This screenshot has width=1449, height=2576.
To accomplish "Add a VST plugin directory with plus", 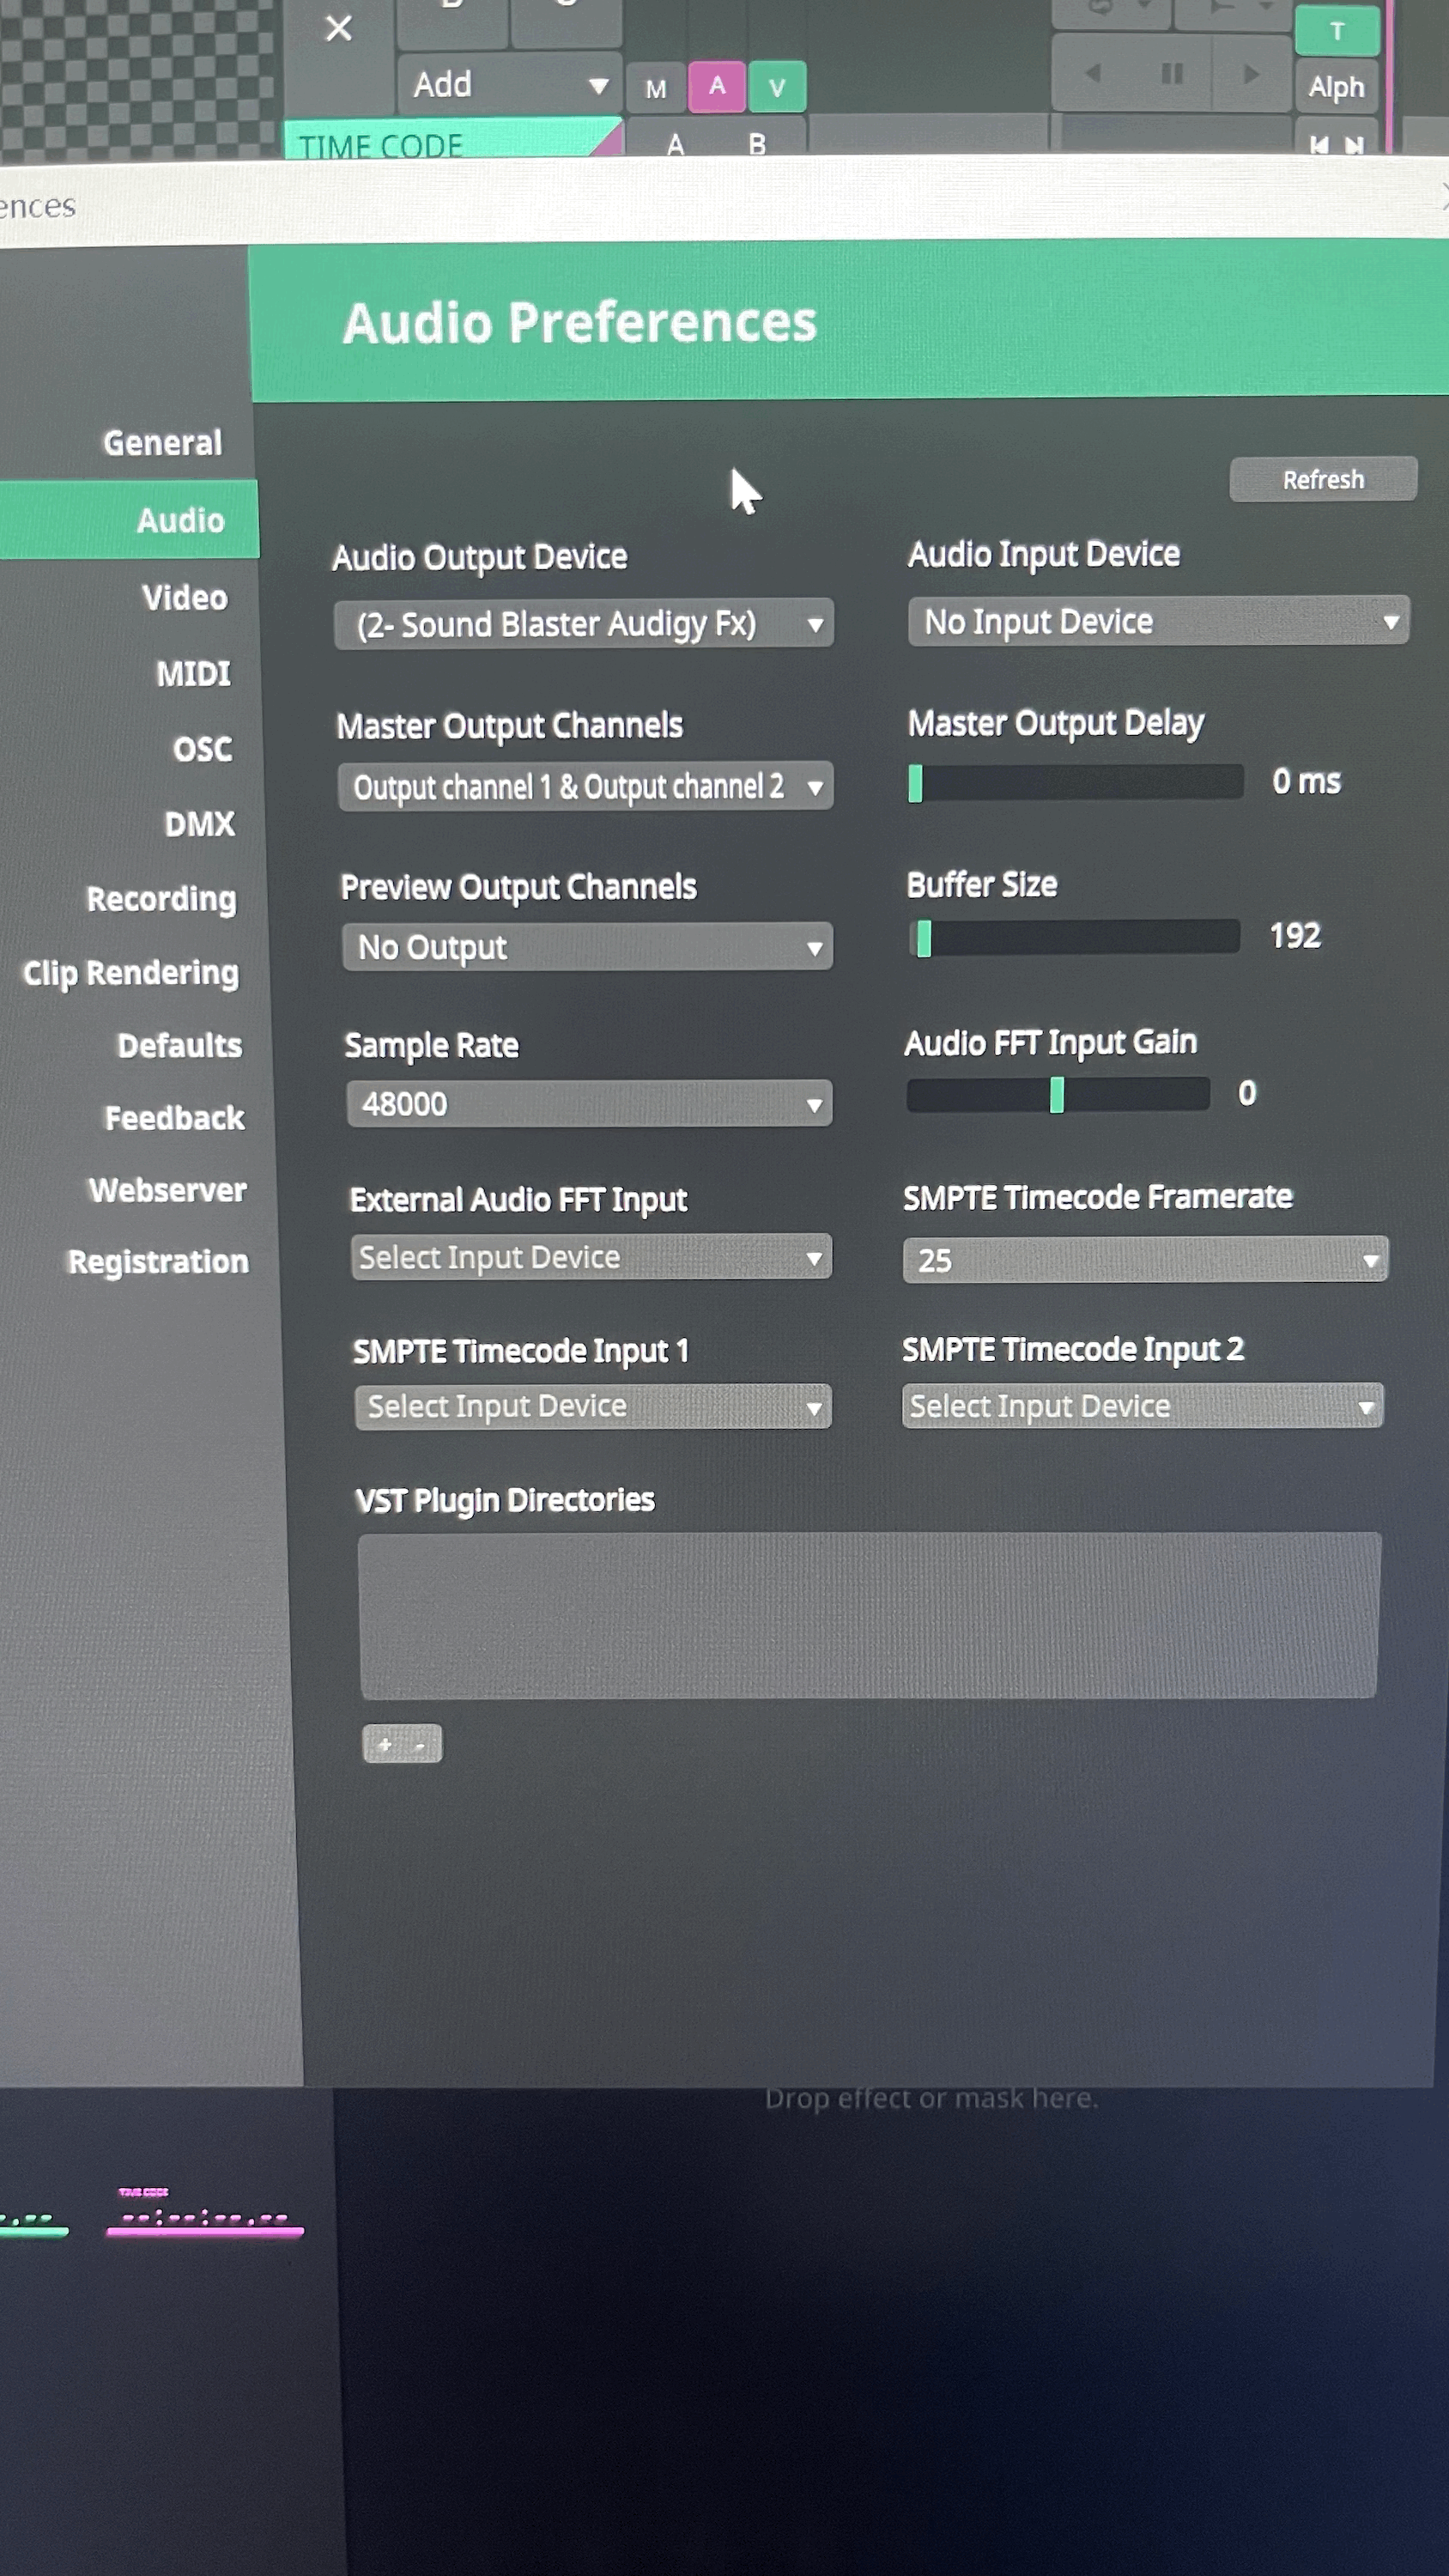I will pos(385,1744).
